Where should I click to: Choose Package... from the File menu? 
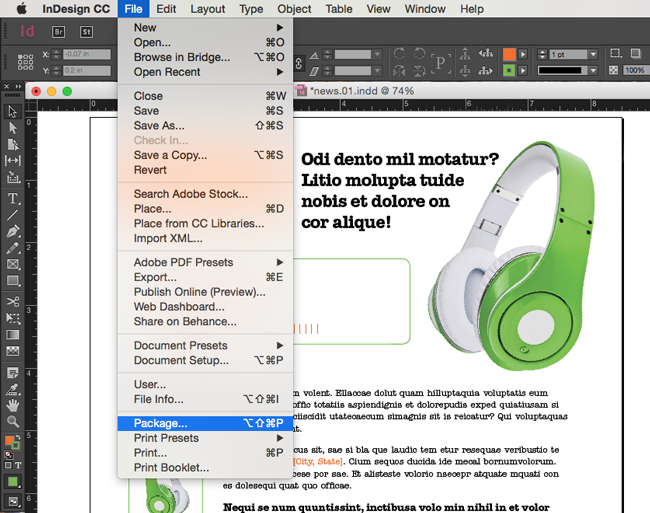[x=205, y=423]
